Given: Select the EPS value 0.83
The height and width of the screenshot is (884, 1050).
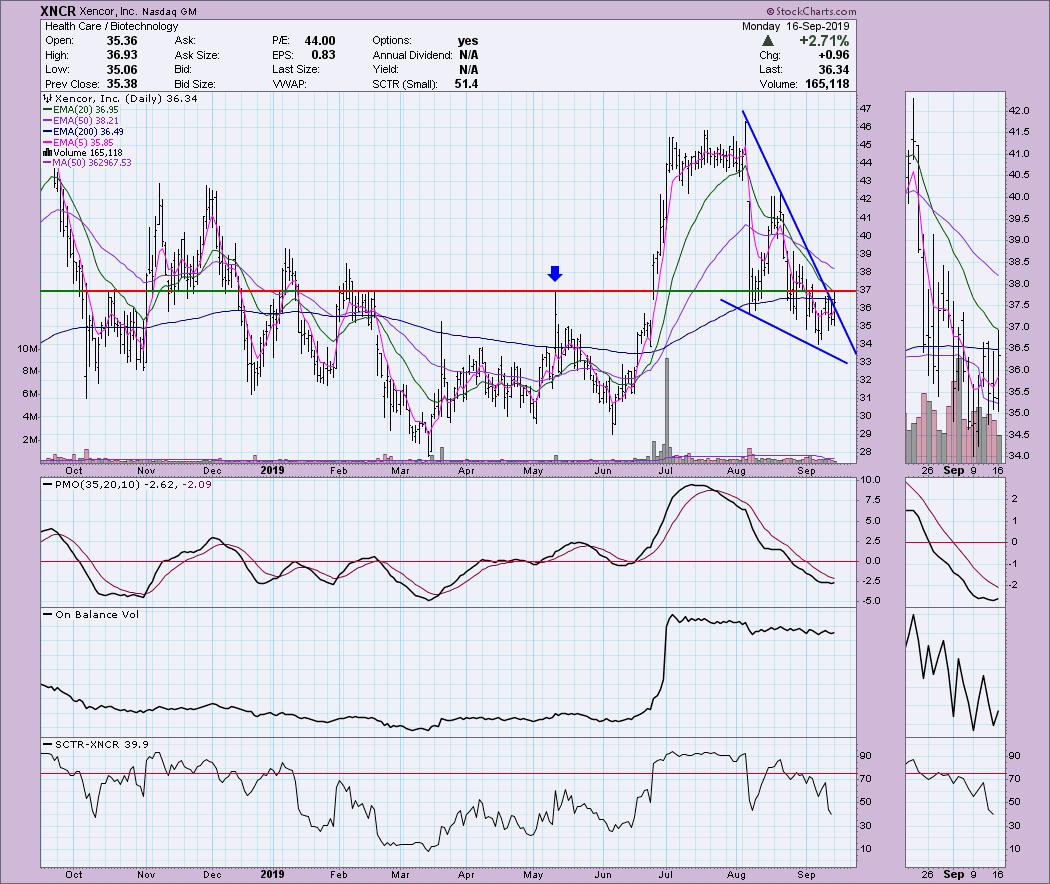Looking at the screenshot, I should [x=323, y=55].
